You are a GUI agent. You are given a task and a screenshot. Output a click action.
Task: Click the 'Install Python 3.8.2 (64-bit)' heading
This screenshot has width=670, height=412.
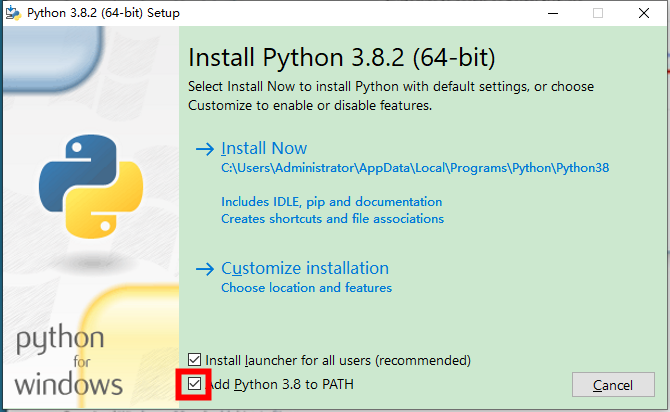coord(341,58)
